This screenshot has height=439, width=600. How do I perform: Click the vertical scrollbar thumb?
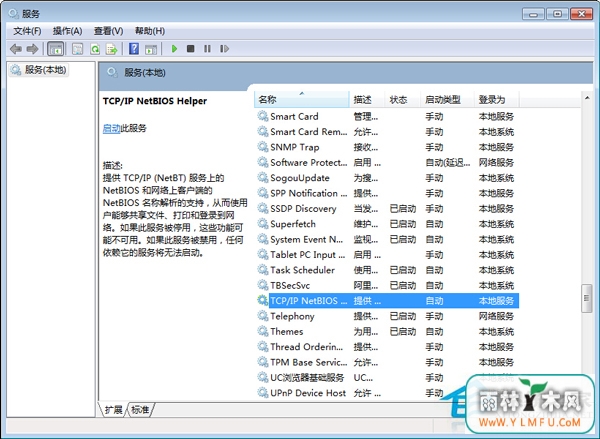pyautogui.click(x=587, y=298)
